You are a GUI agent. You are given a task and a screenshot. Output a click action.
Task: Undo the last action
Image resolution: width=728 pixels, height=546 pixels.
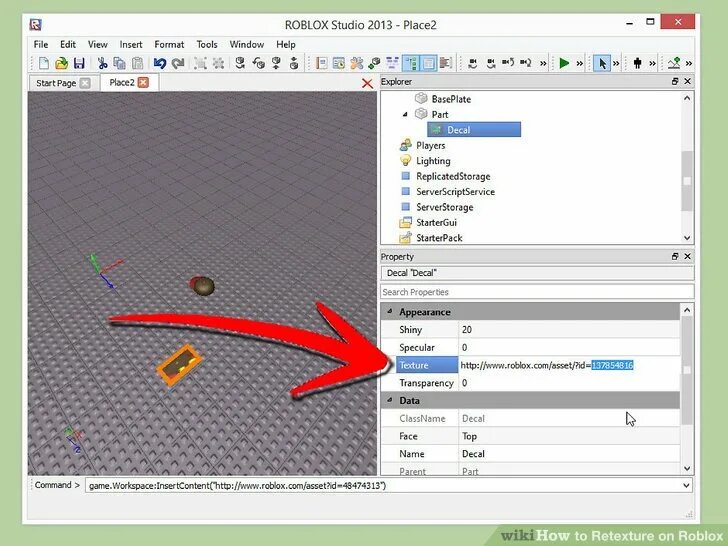click(x=160, y=63)
